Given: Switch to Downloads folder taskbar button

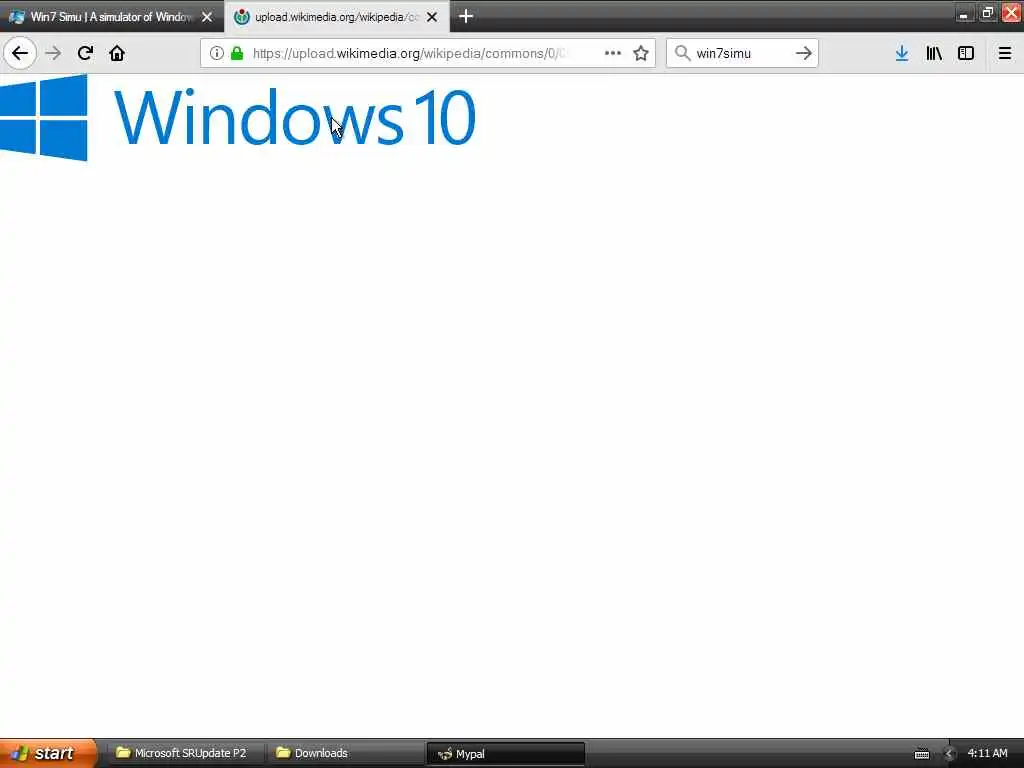Looking at the screenshot, I should pyautogui.click(x=345, y=753).
